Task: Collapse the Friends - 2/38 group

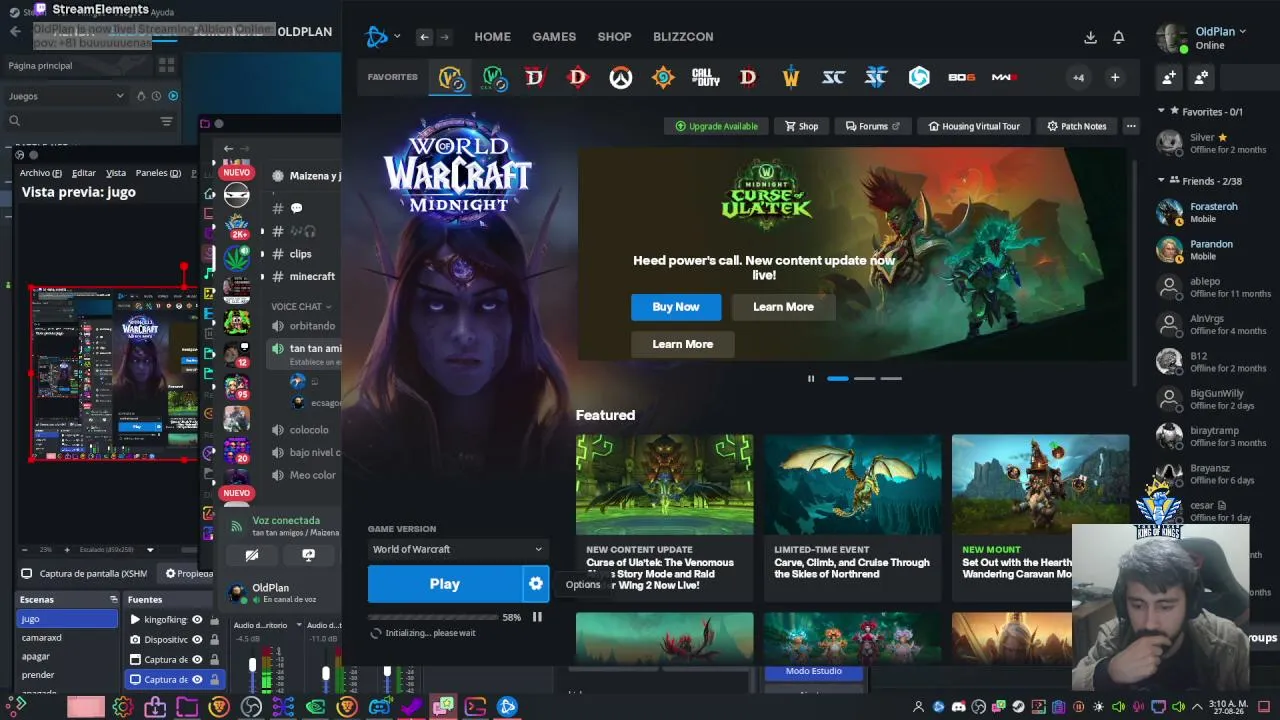Action: pos(1161,181)
